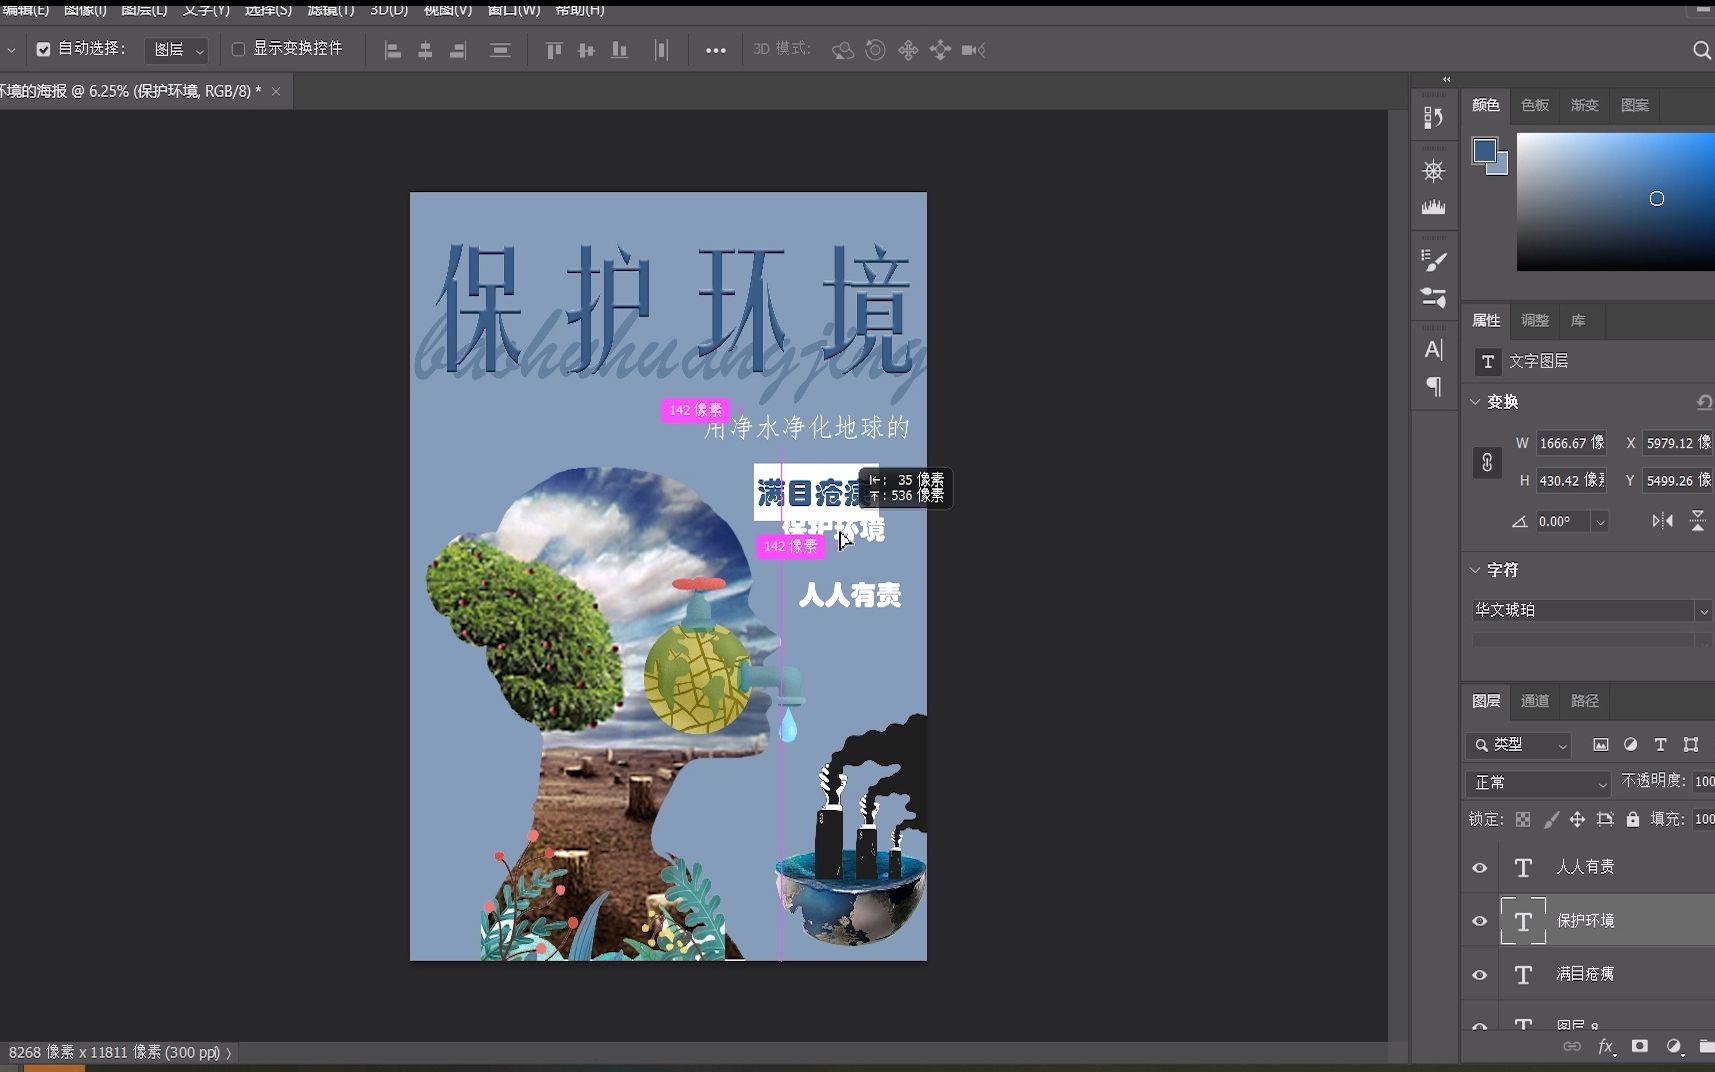The image size is (1715, 1072).
Task: Open the 正常 blend mode dropdown
Action: click(1539, 783)
